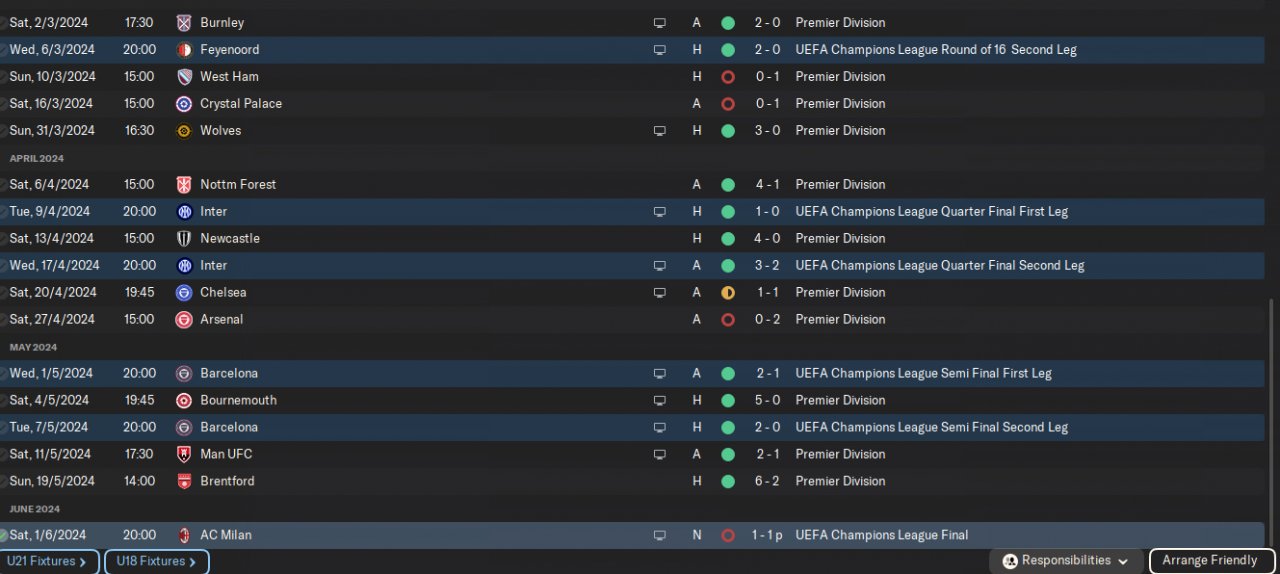Click the TV icon on AC Milan final row
Viewport: 1280px width, 574px height.
[x=659, y=535]
